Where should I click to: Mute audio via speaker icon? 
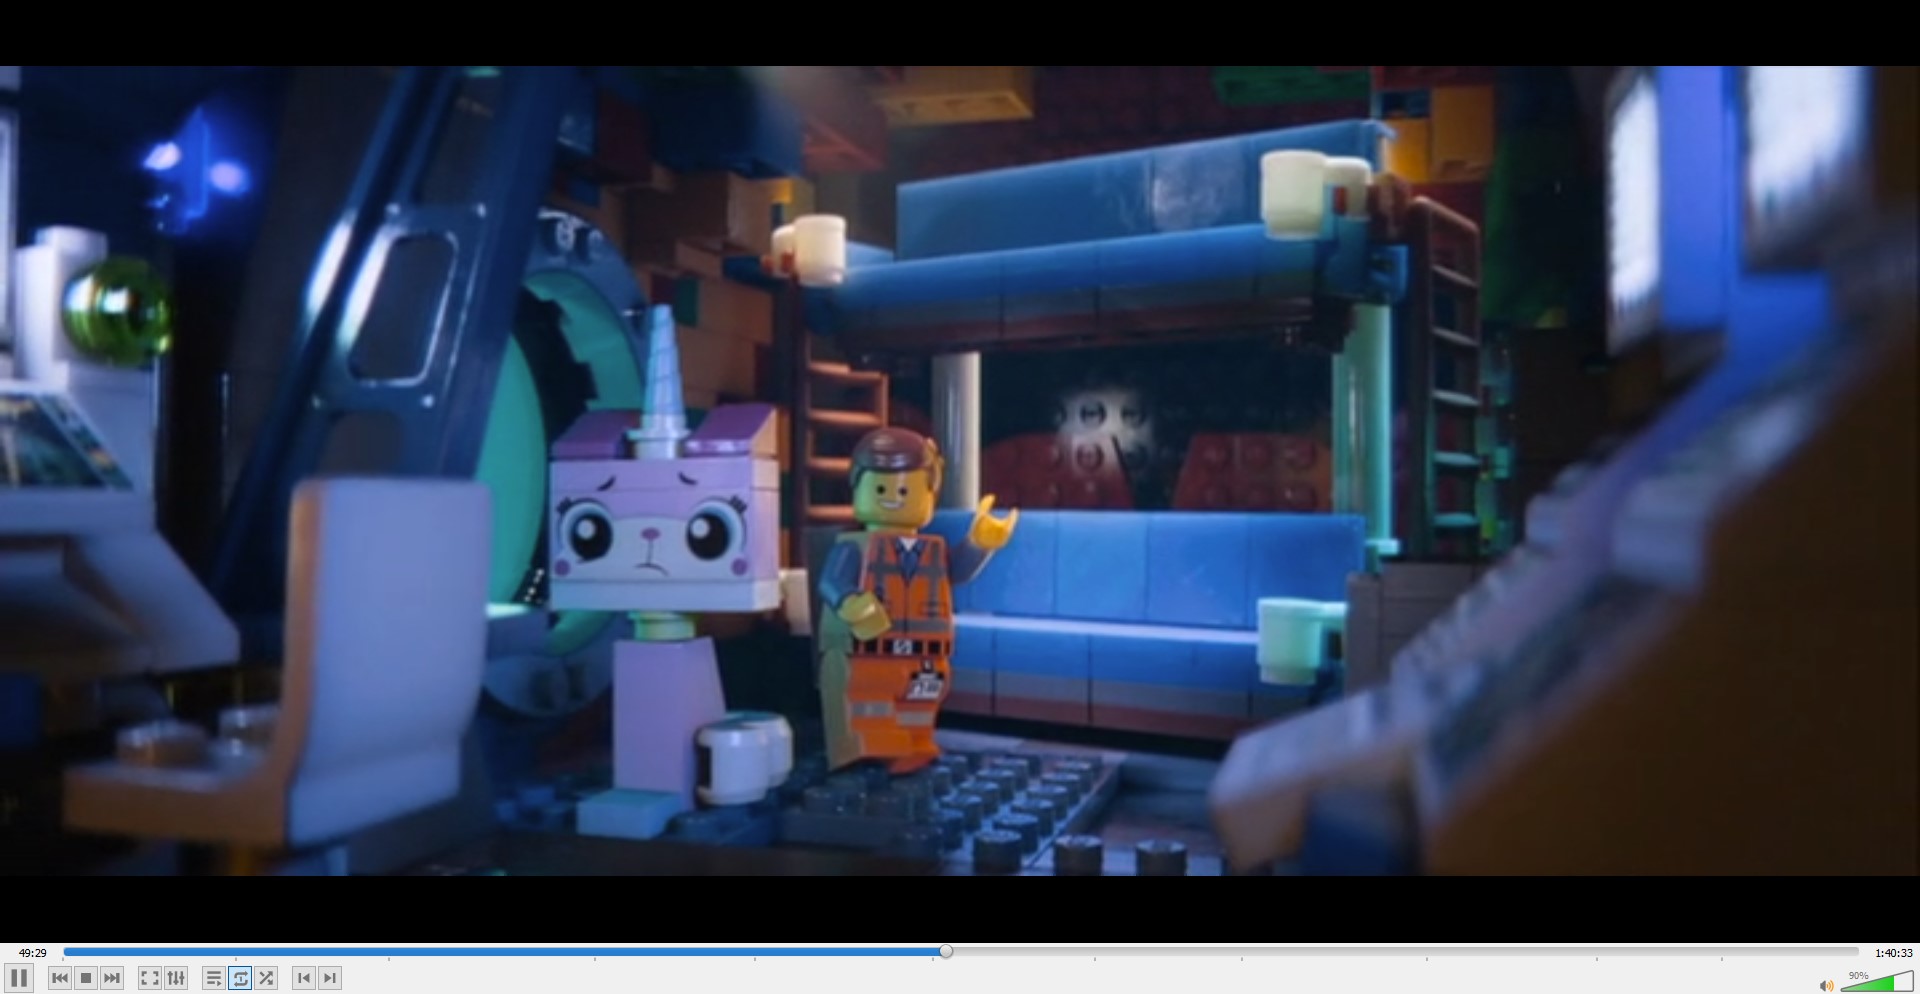click(1826, 985)
